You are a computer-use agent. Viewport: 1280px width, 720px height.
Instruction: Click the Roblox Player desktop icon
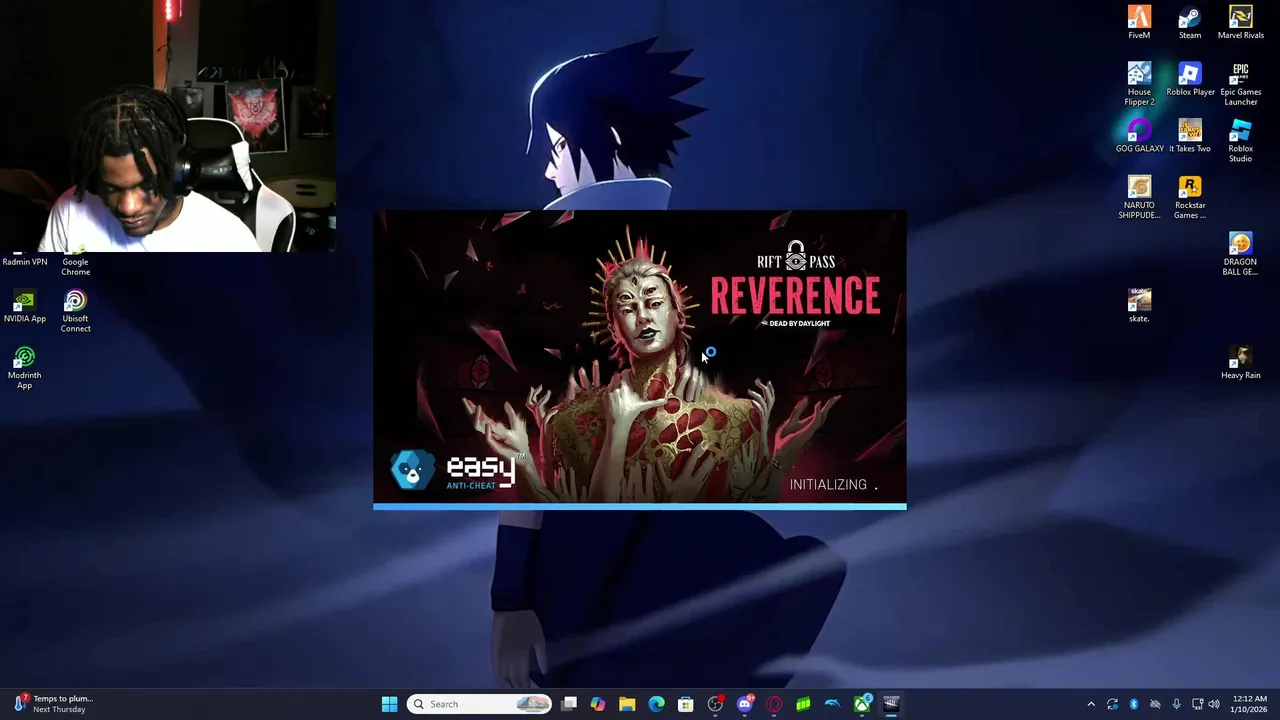[1190, 79]
